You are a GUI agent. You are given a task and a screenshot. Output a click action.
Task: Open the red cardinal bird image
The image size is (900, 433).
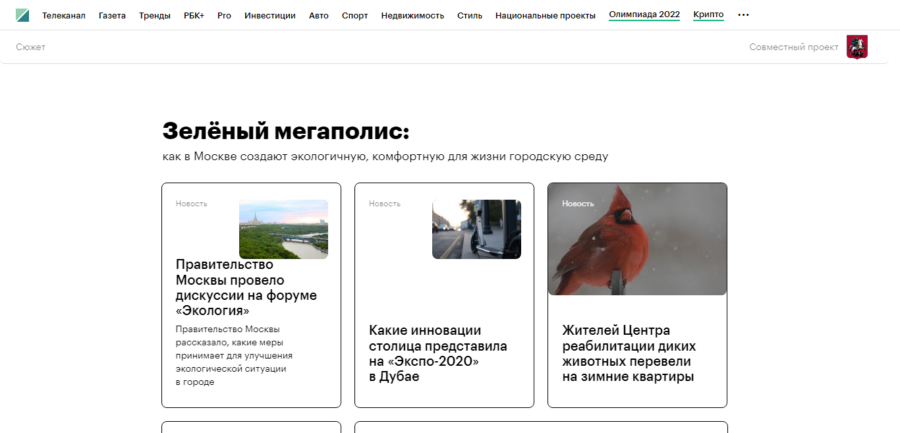(x=637, y=239)
